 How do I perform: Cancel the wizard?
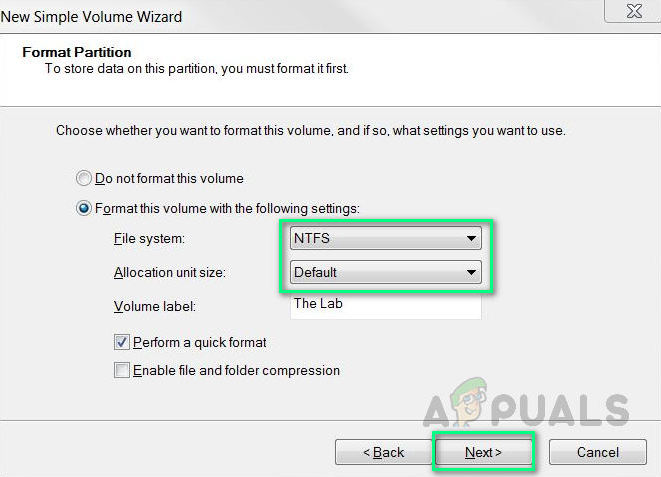598,452
